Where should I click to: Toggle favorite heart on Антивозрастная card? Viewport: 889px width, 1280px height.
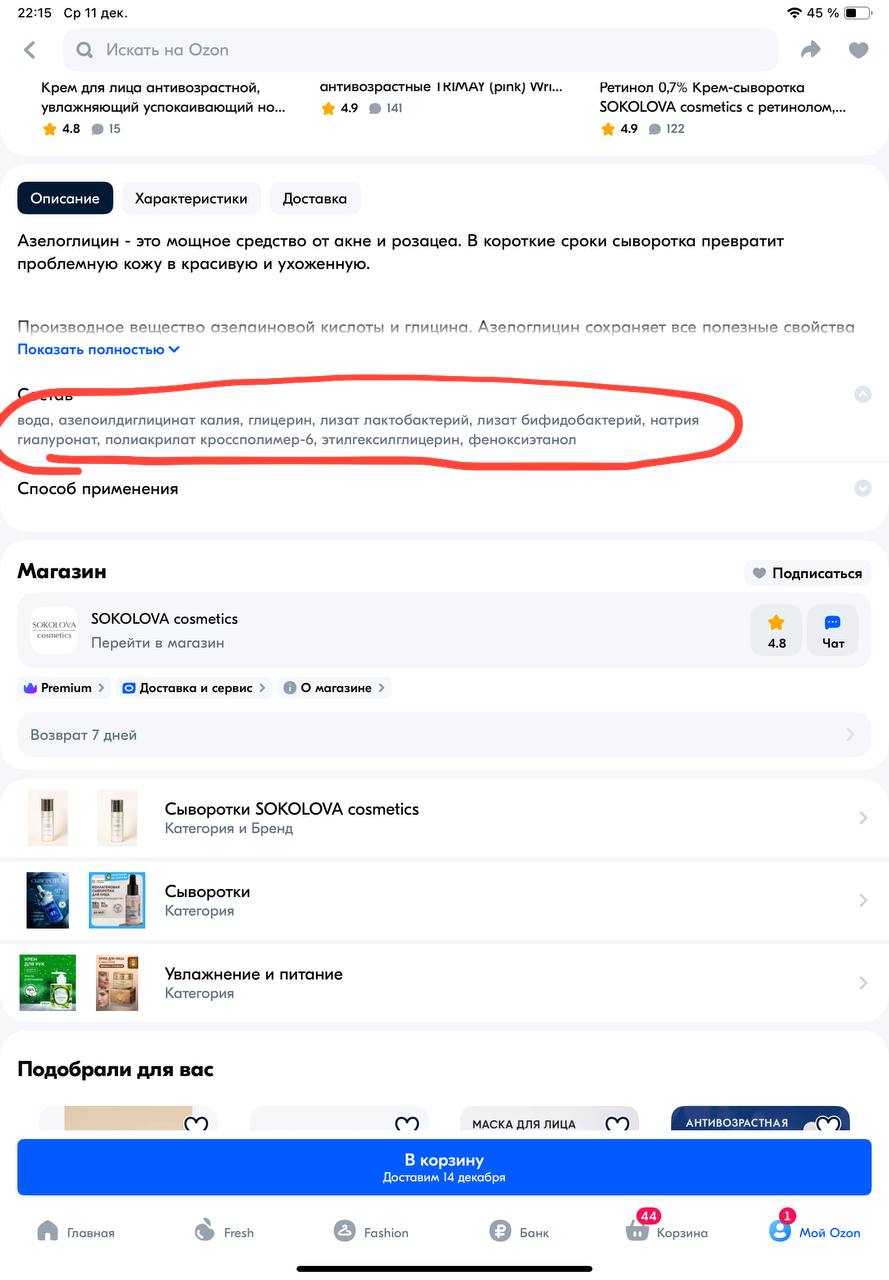click(x=828, y=1124)
